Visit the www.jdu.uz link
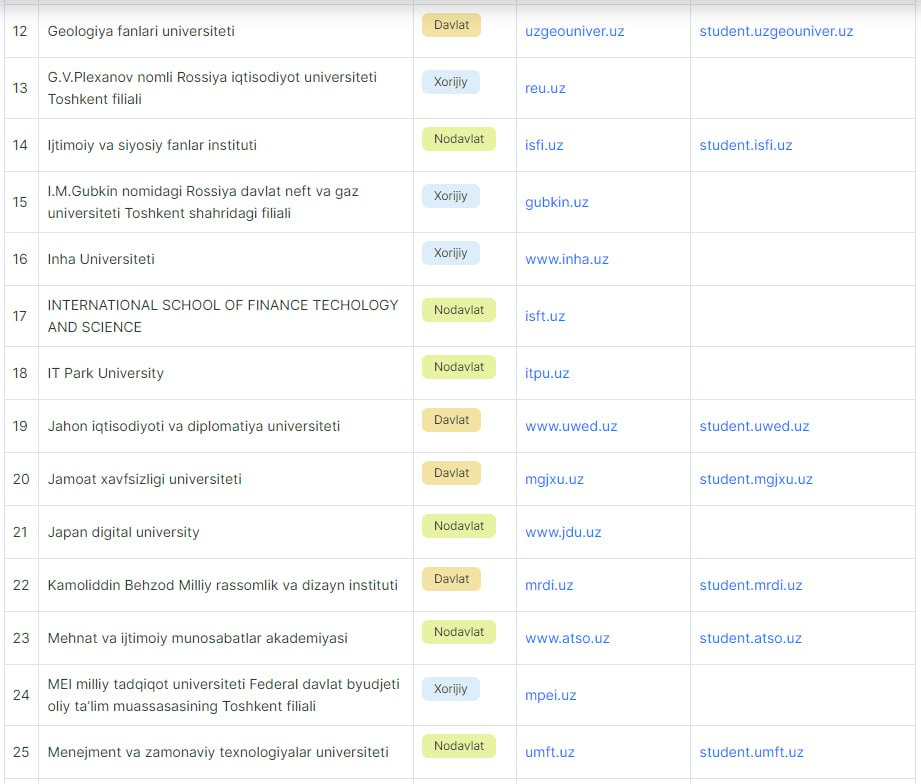This screenshot has width=921, height=784. [563, 532]
